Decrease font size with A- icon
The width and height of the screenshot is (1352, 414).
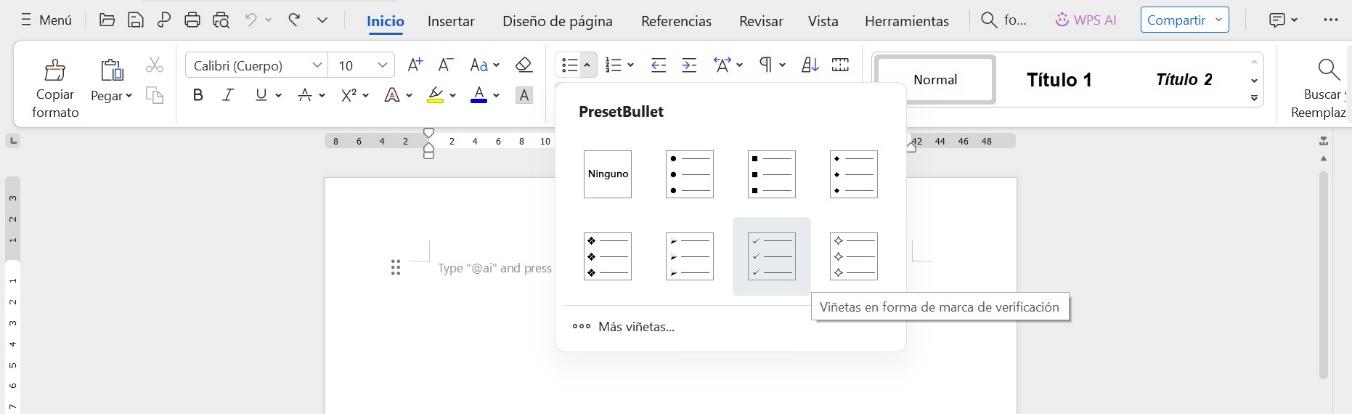click(446, 65)
